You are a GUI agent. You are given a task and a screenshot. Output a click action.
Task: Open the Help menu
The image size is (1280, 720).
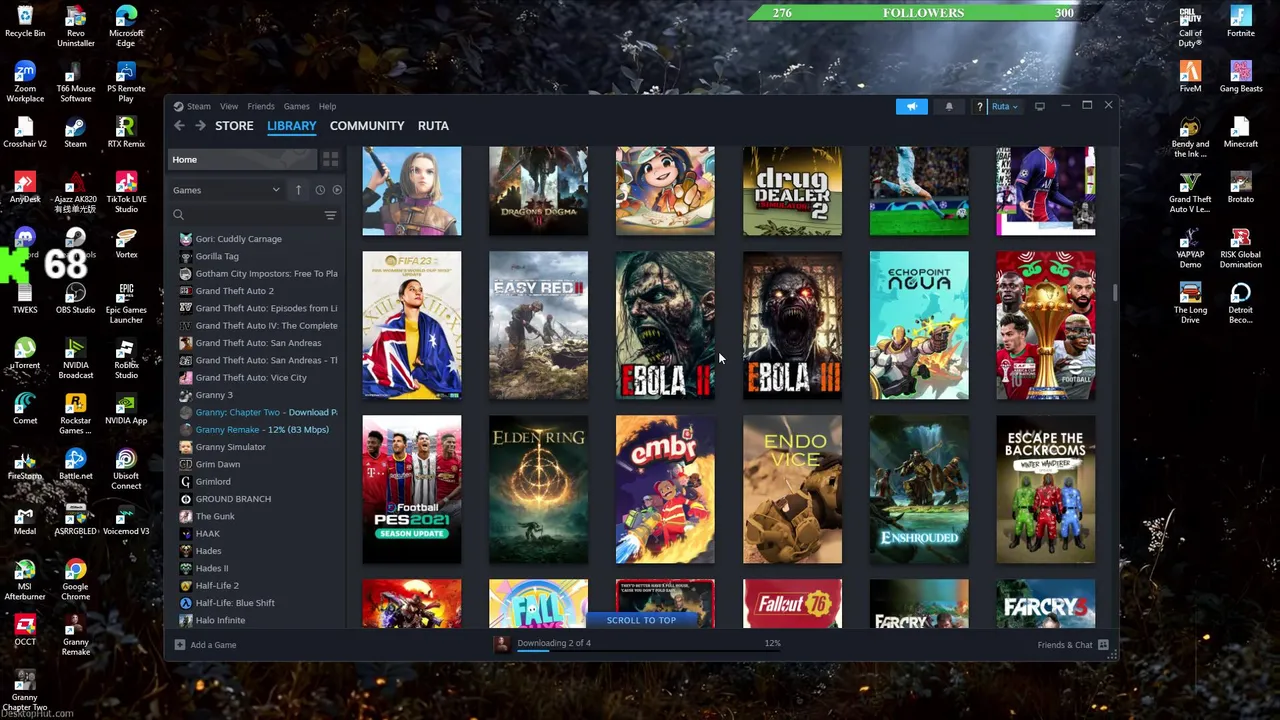pos(327,106)
